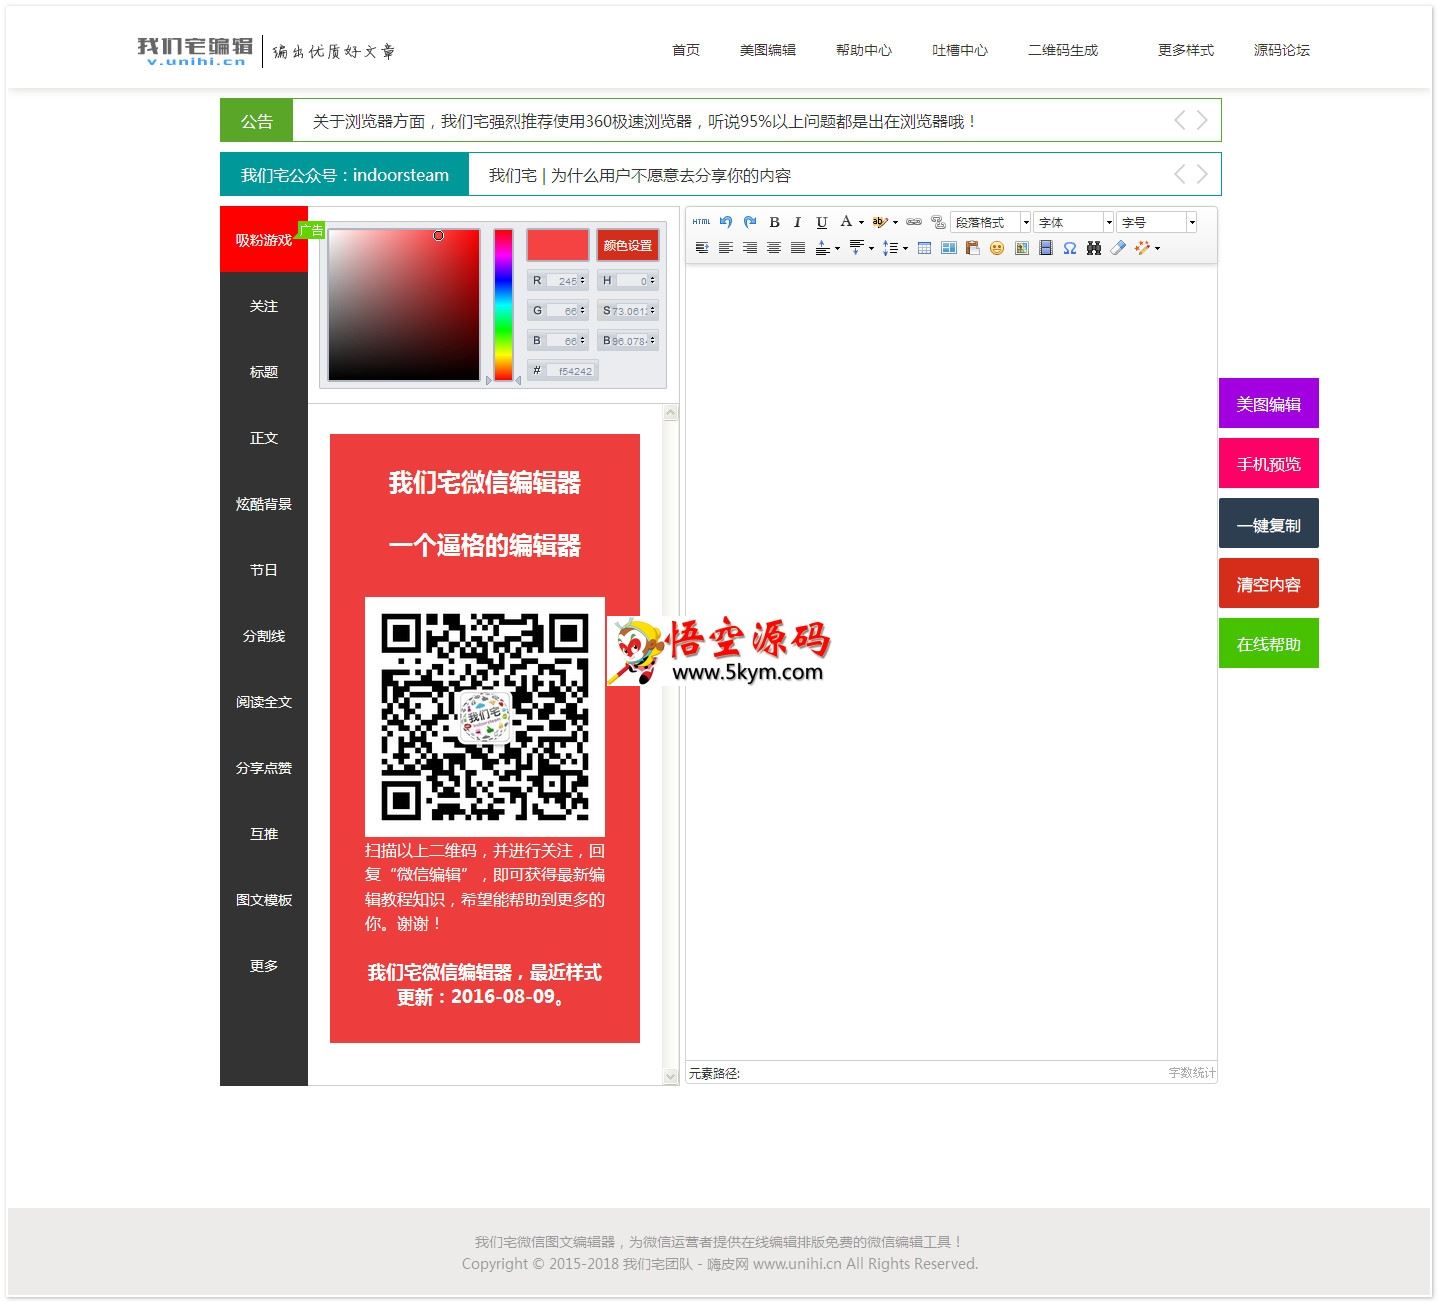1438x1303 pixels.
Task: Clear formatting with the eraser icon
Action: click(1118, 248)
